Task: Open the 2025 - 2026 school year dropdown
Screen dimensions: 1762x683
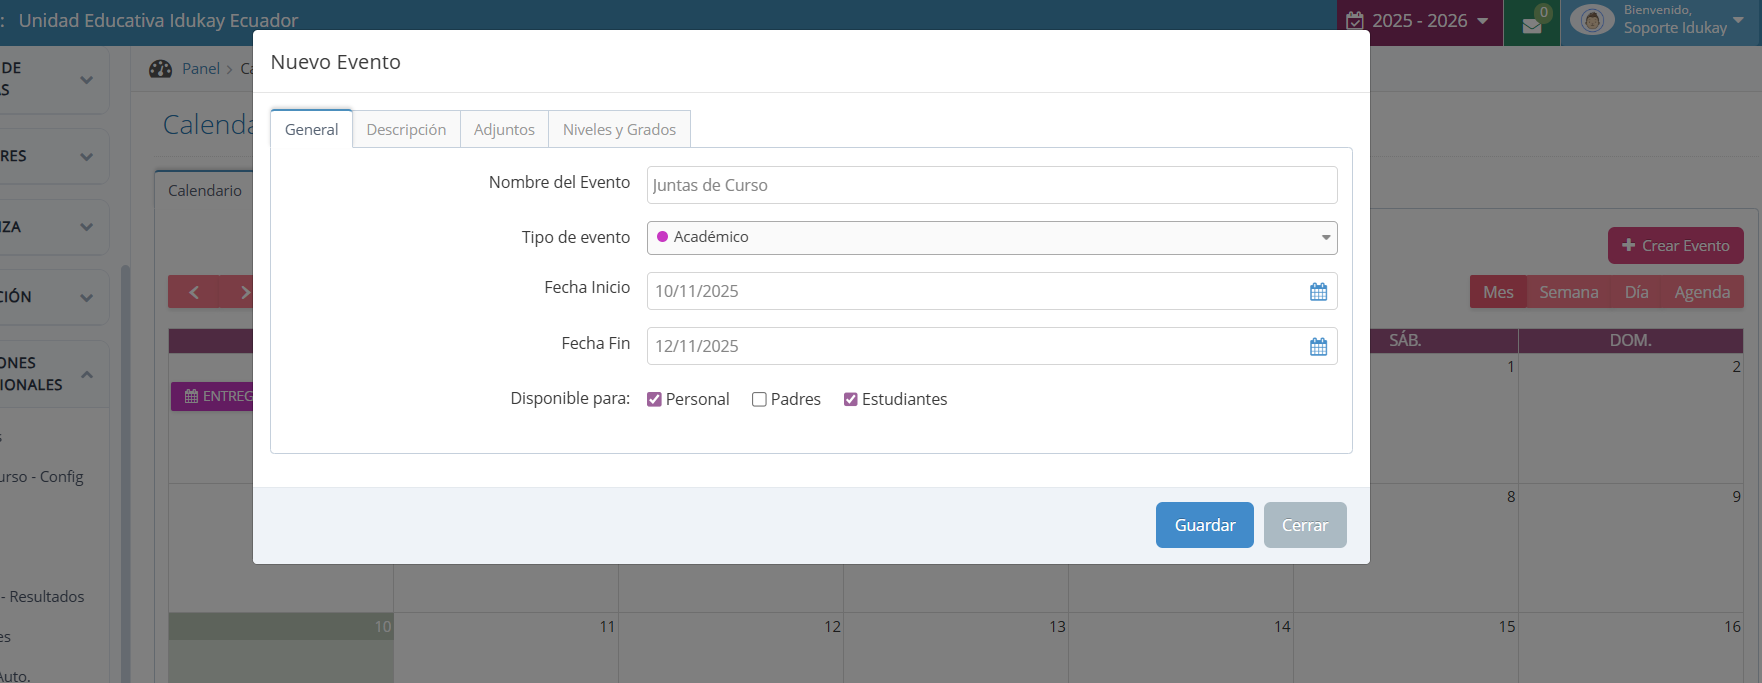Action: tap(1420, 21)
